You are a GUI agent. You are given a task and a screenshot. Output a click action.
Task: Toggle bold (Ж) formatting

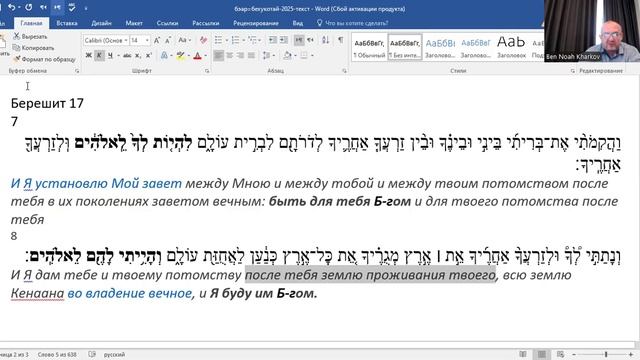(89, 55)
